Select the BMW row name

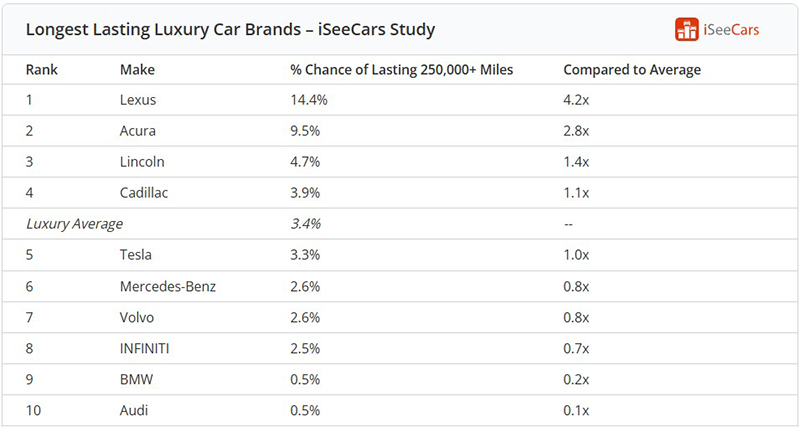pyautogui.click(x=136, y=380)
